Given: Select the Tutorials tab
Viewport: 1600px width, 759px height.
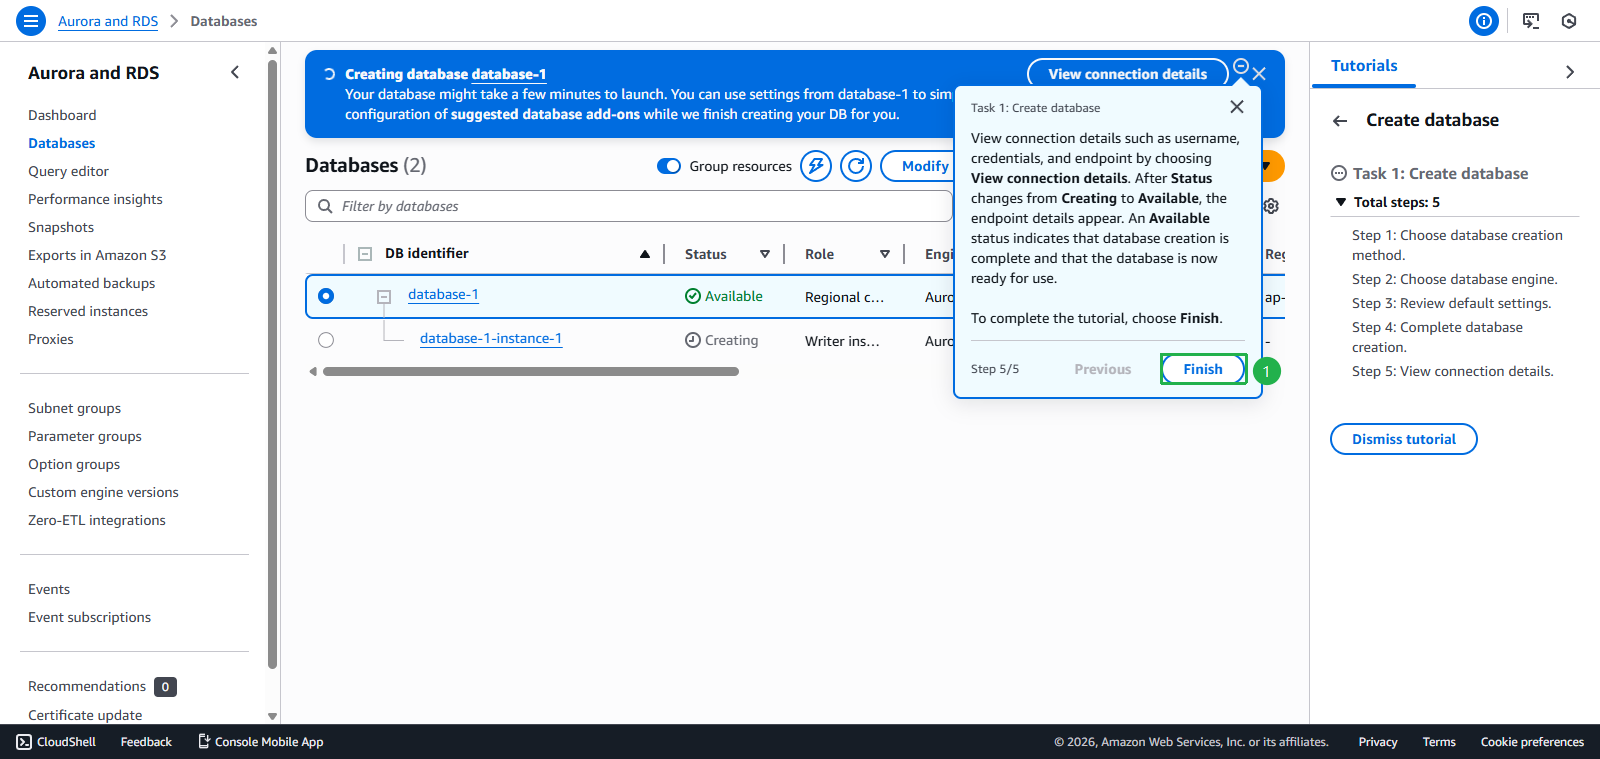Looking at the screenshot, I should click(x=1364, y=66).
